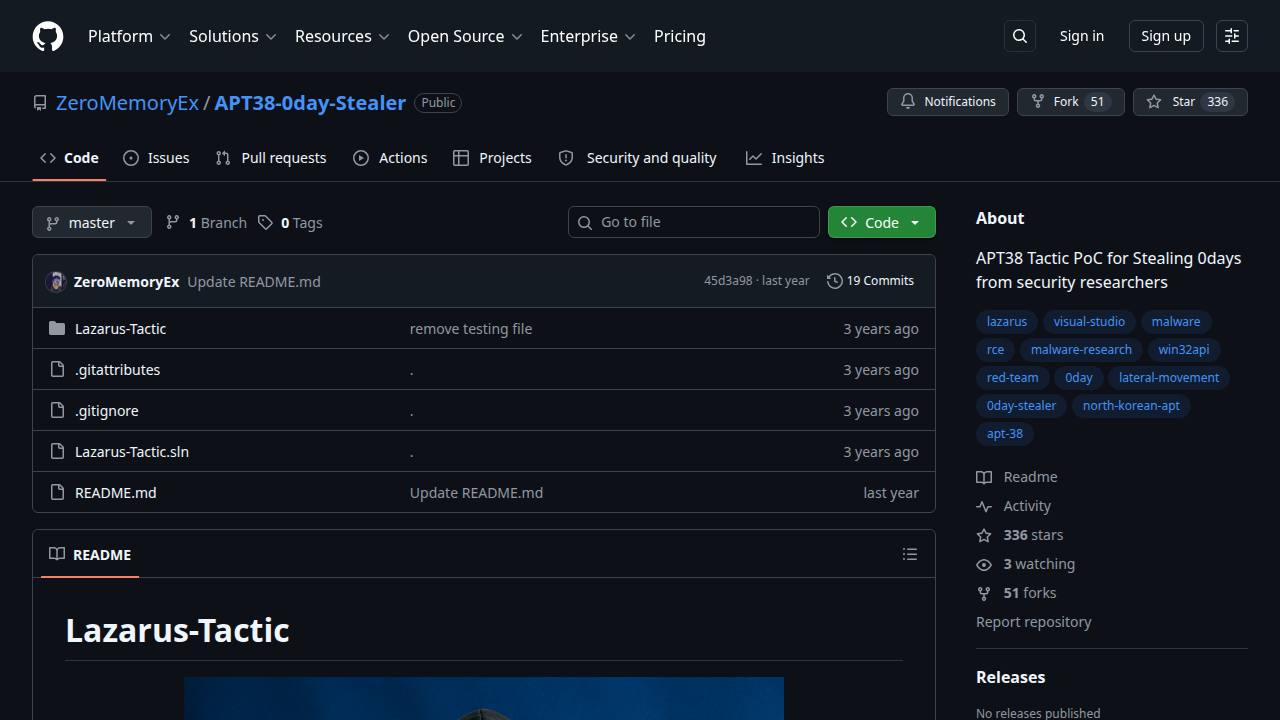
Task: Click the .gitignore file icon
Action: 57,411
